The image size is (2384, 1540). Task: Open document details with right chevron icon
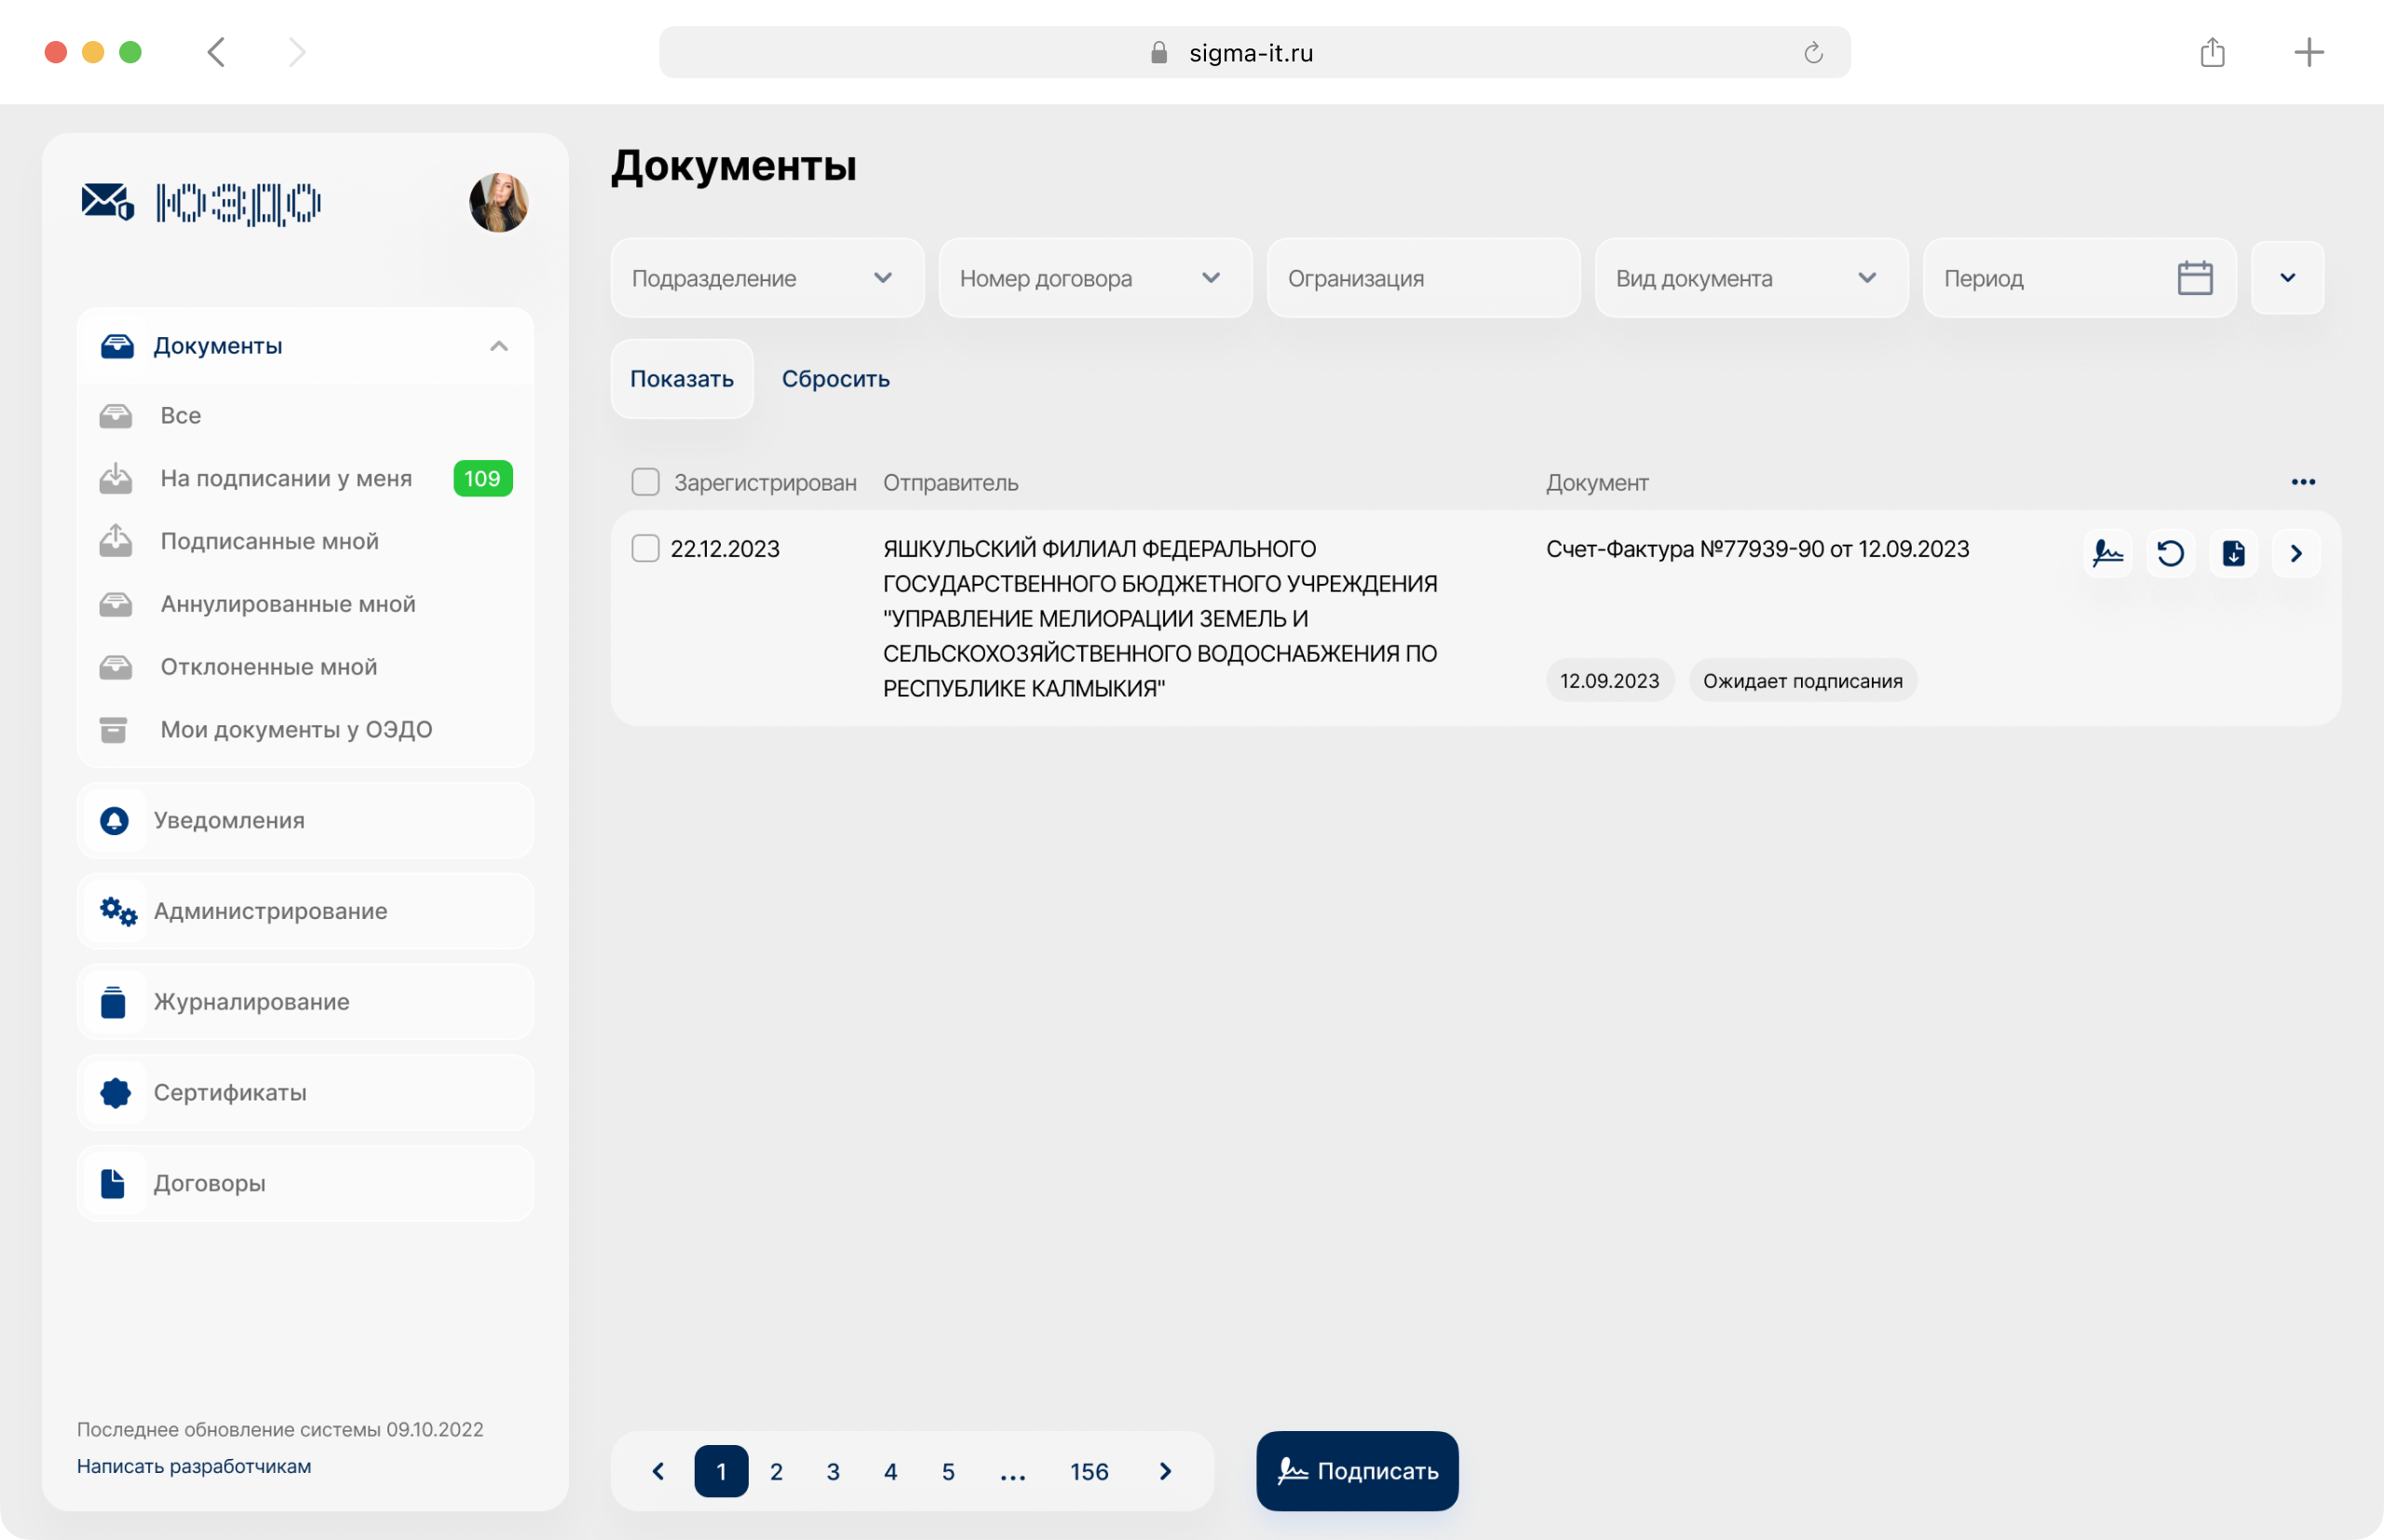(x=2296, y=553)
